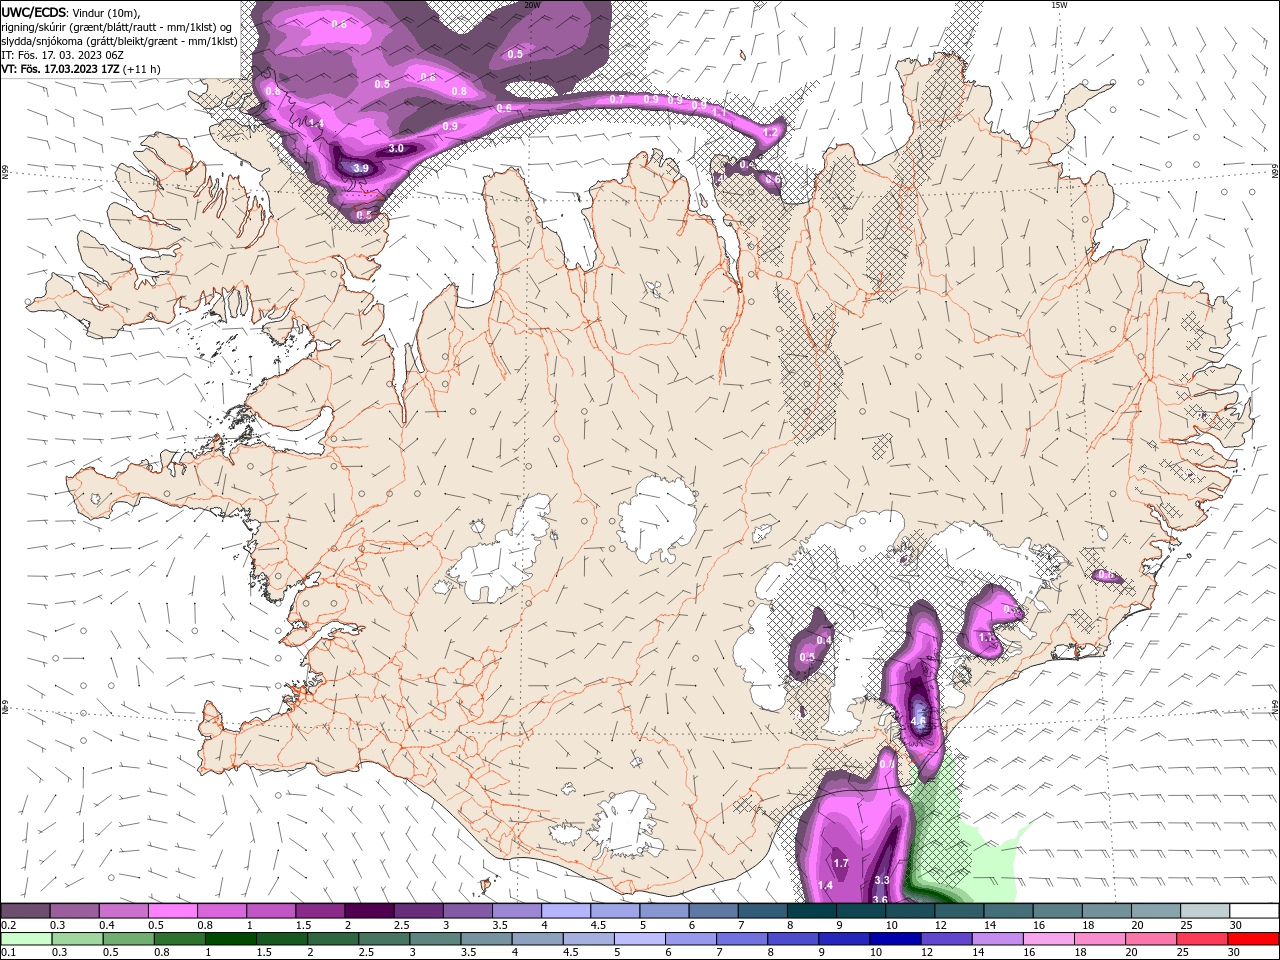This screenshot has height=960, width=1280.
Task: Select the dark green rain swatch between 1 and 1.5
Action: pos(231,939)
